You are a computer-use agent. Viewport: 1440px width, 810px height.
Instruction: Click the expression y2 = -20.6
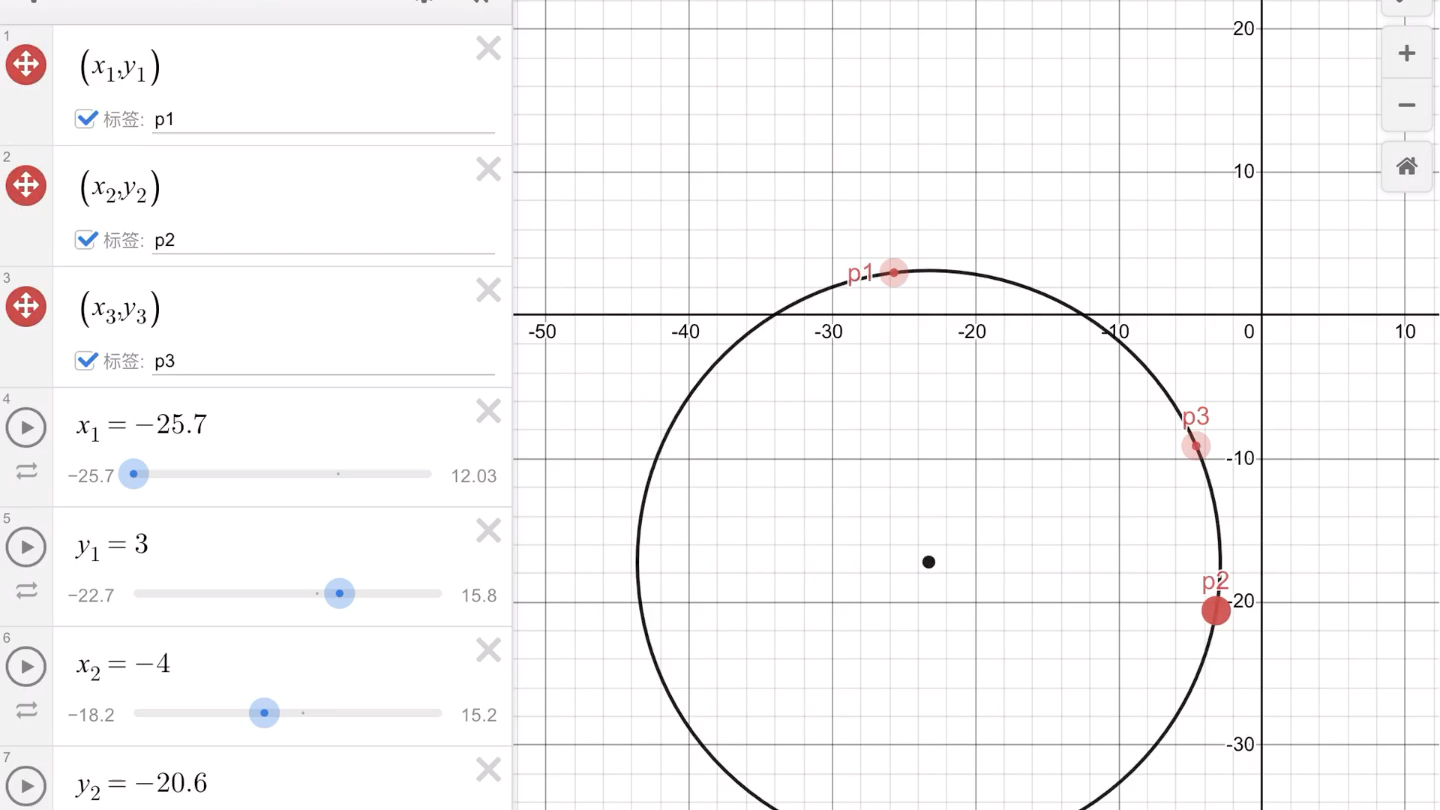[x=142, y=783]
